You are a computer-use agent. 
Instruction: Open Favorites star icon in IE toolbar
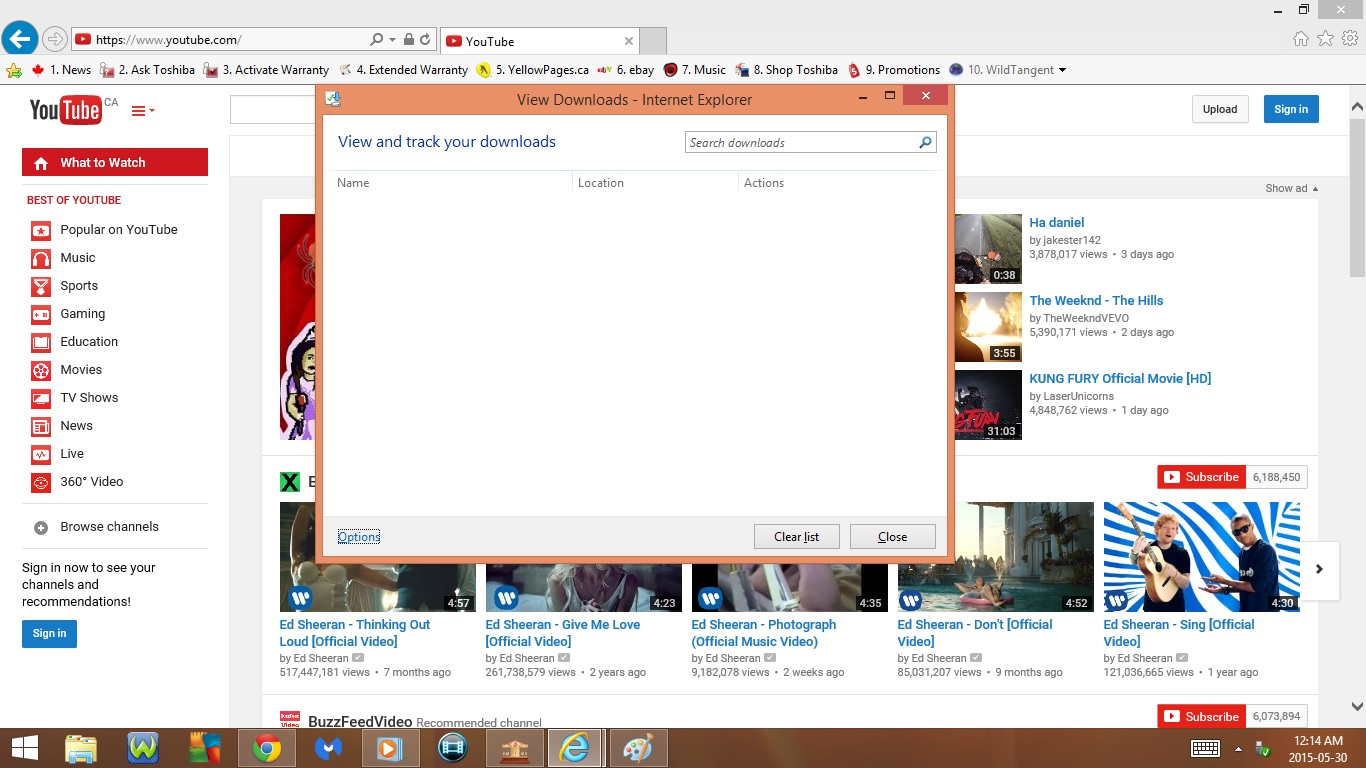pos(1325,39)
